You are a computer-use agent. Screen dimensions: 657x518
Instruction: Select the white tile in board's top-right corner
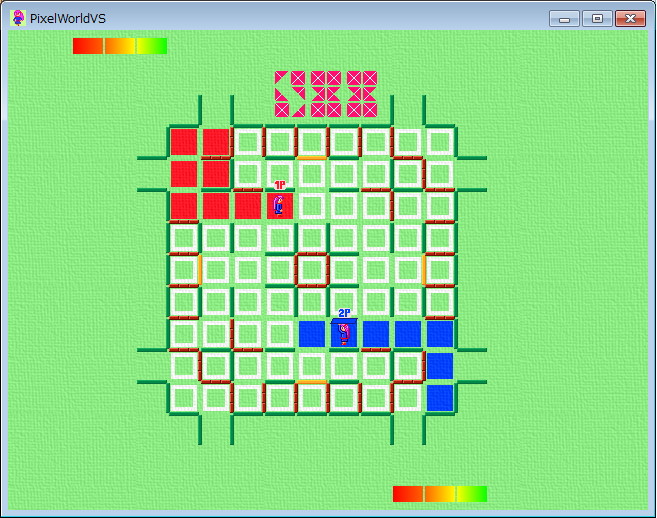440,142
